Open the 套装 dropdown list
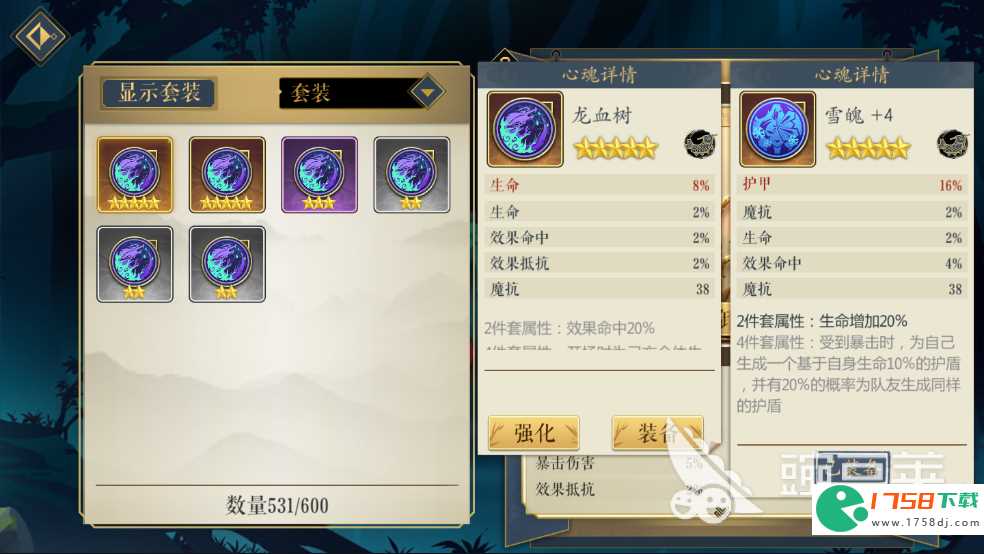 click(x=363, y=93)
